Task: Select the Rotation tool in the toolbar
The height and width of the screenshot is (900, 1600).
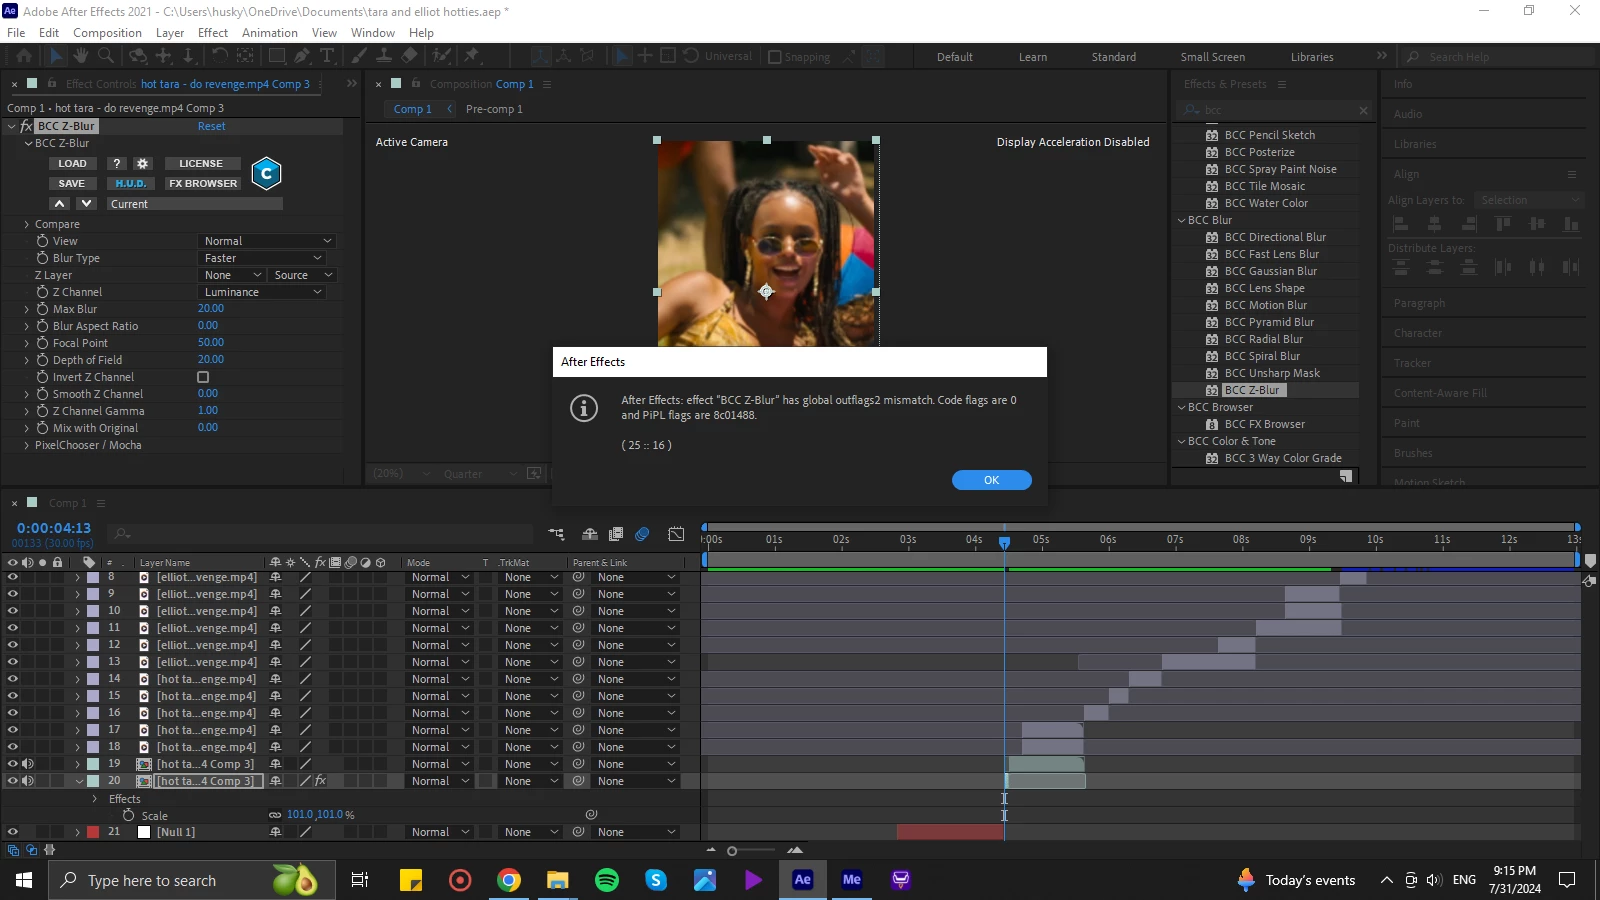Action: pyautogui.click(x=220, y=56)
